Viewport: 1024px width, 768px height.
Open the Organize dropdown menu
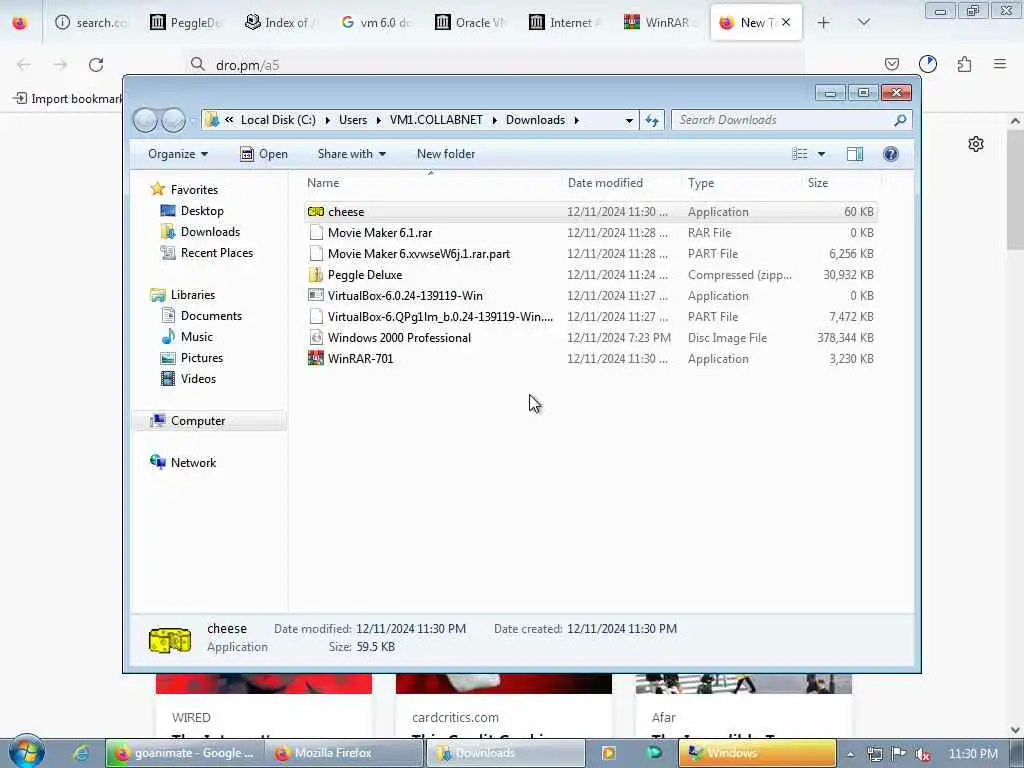(x=178, y=154)
